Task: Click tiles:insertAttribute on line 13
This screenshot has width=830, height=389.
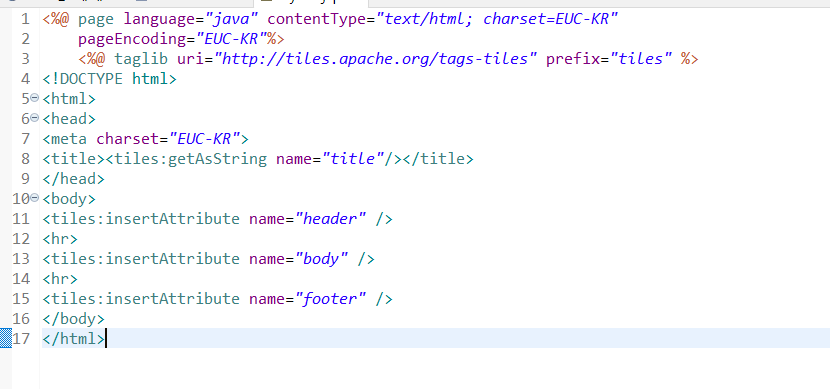Action: click(x=146, y=259)
